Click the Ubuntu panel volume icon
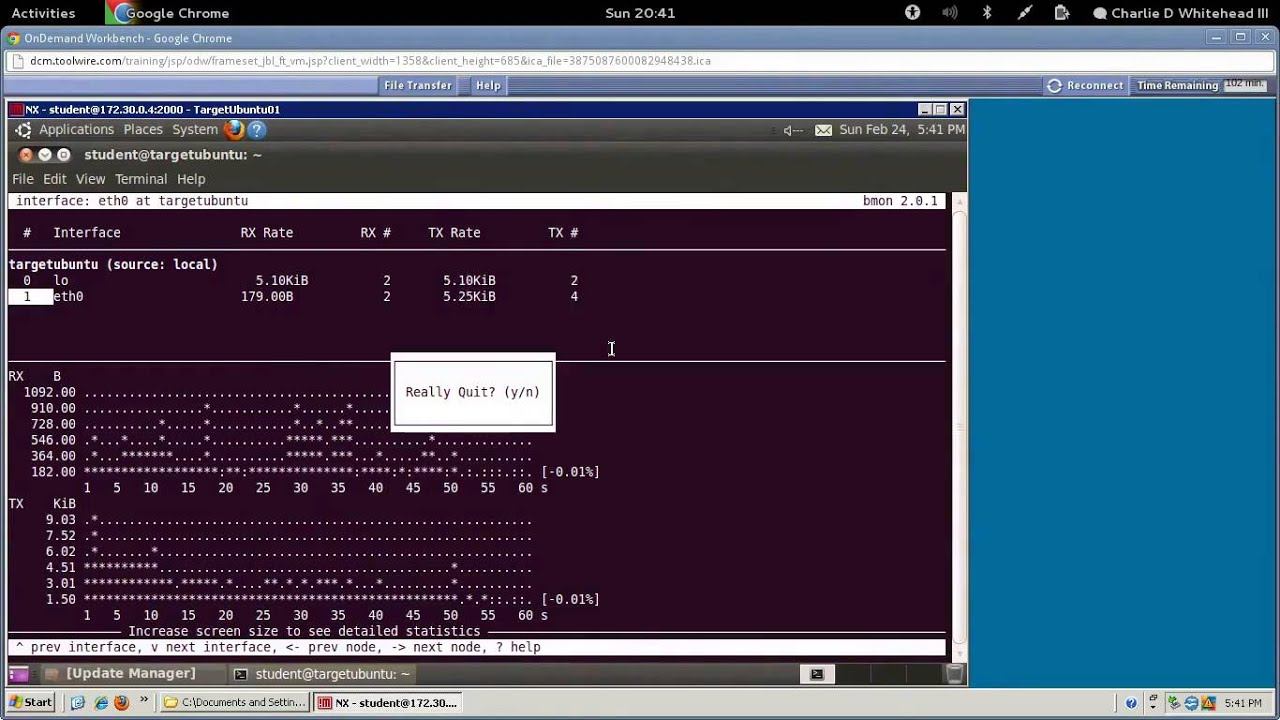This screenshot has width=1280, height=720. coord(792,130)
